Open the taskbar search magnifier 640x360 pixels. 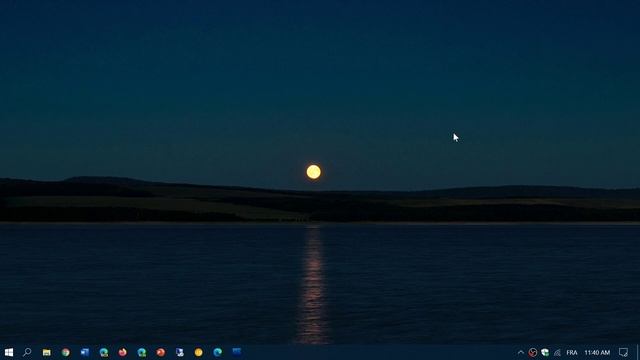[27, 352]
